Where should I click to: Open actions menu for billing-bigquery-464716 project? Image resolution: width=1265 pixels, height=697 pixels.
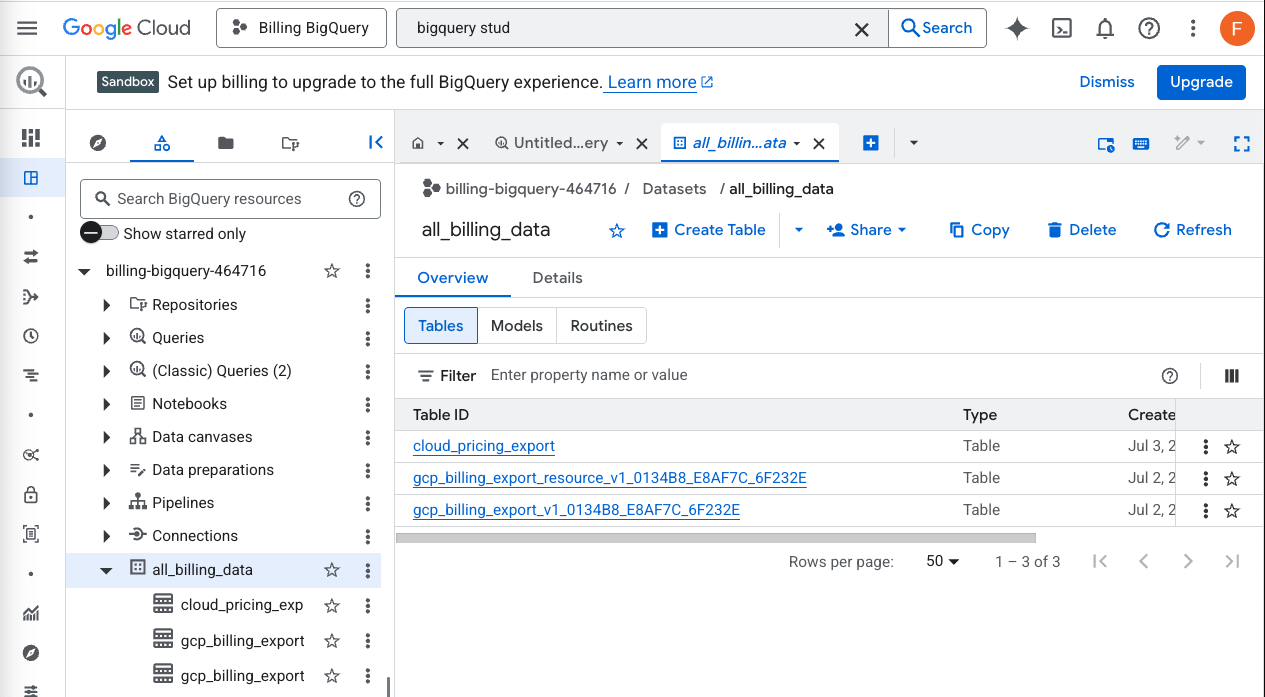tap(368, 271)
